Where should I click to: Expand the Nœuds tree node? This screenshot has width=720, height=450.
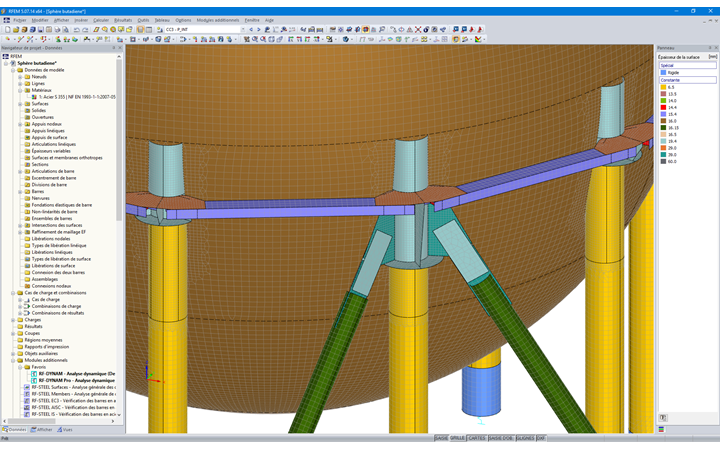click(x=20, y=77)
